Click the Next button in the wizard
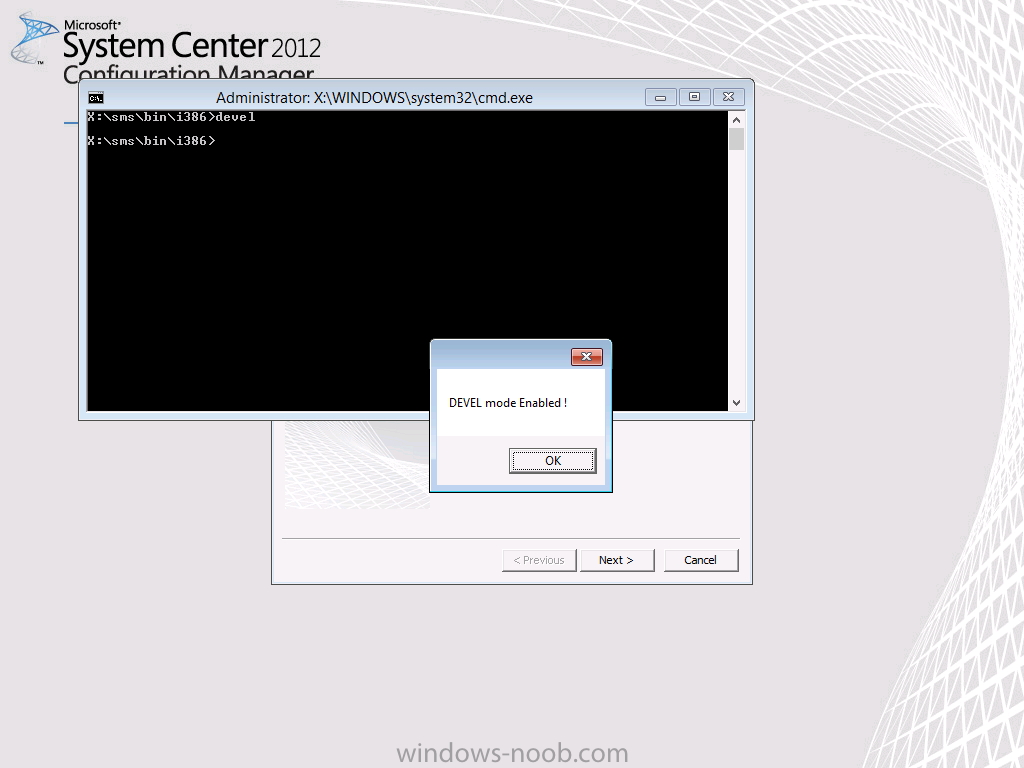The height and width of the screenshot is (768, 1024). 616,560
